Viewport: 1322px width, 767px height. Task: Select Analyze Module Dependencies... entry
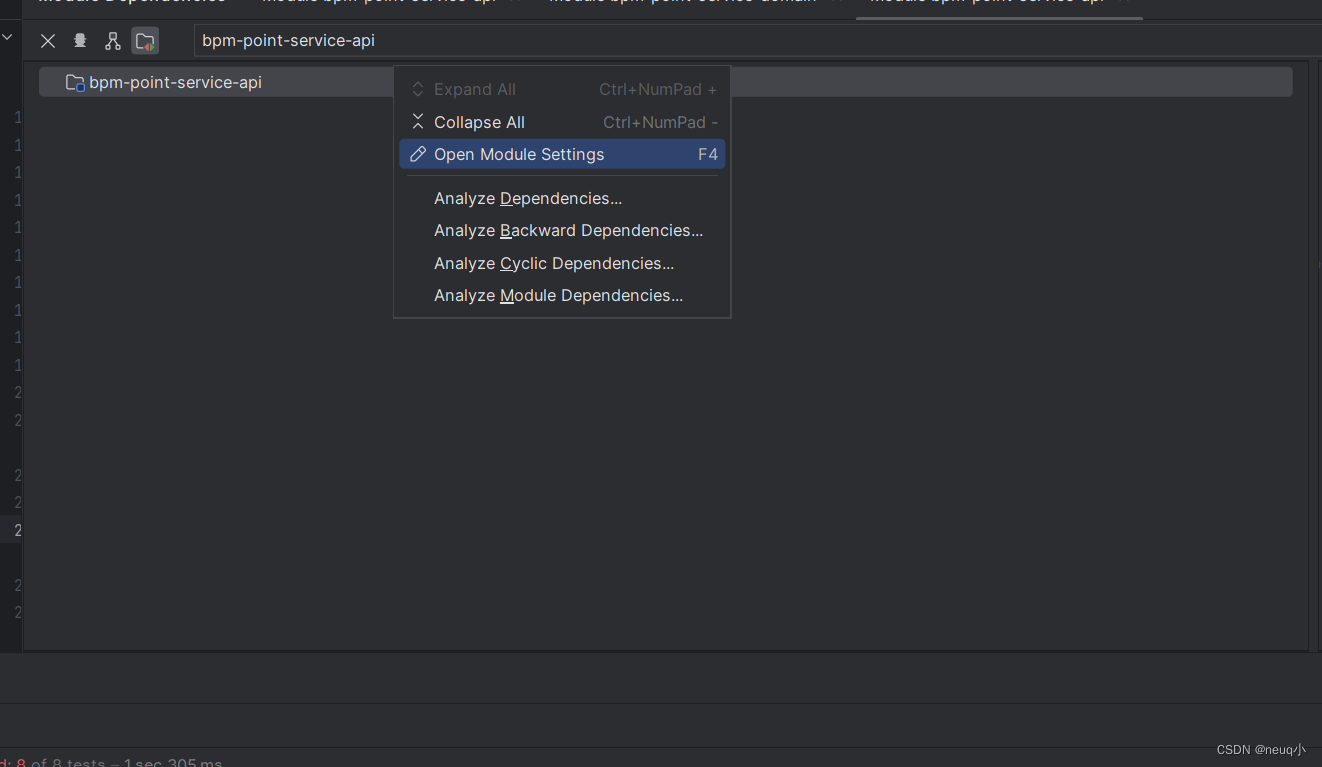(562, 295)
